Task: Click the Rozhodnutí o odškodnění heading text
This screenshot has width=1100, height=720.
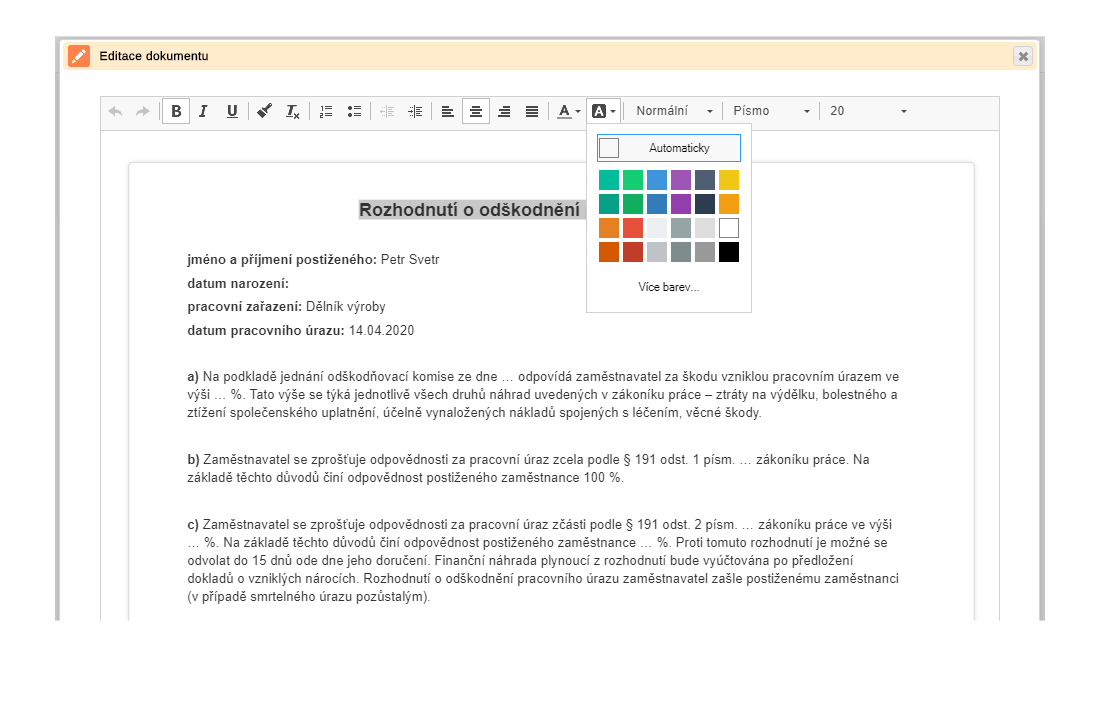Action: pos(470,210)
